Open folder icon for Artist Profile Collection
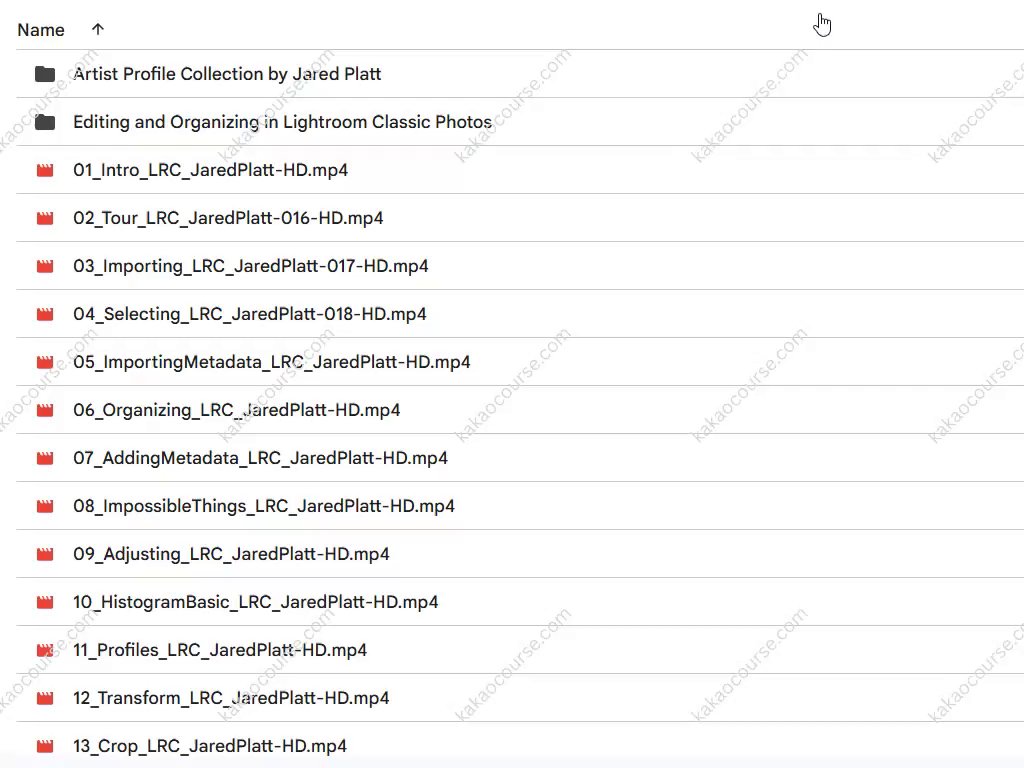The width and height of the screenshot is (1024, 768). tap(45, 74)
